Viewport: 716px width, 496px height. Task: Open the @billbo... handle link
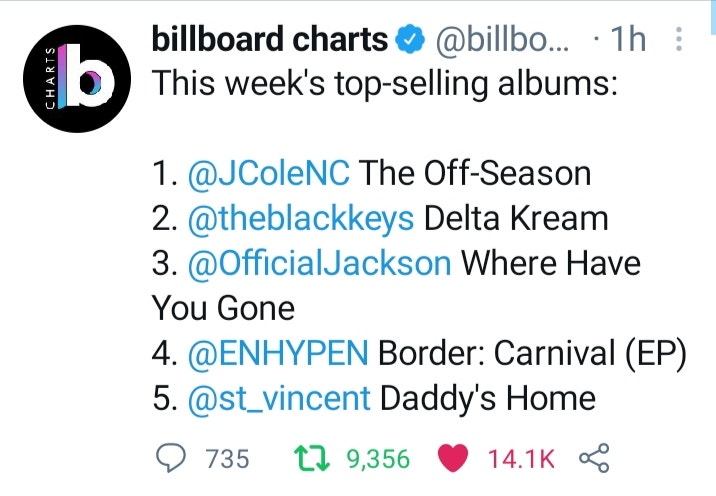coord(502,40)
